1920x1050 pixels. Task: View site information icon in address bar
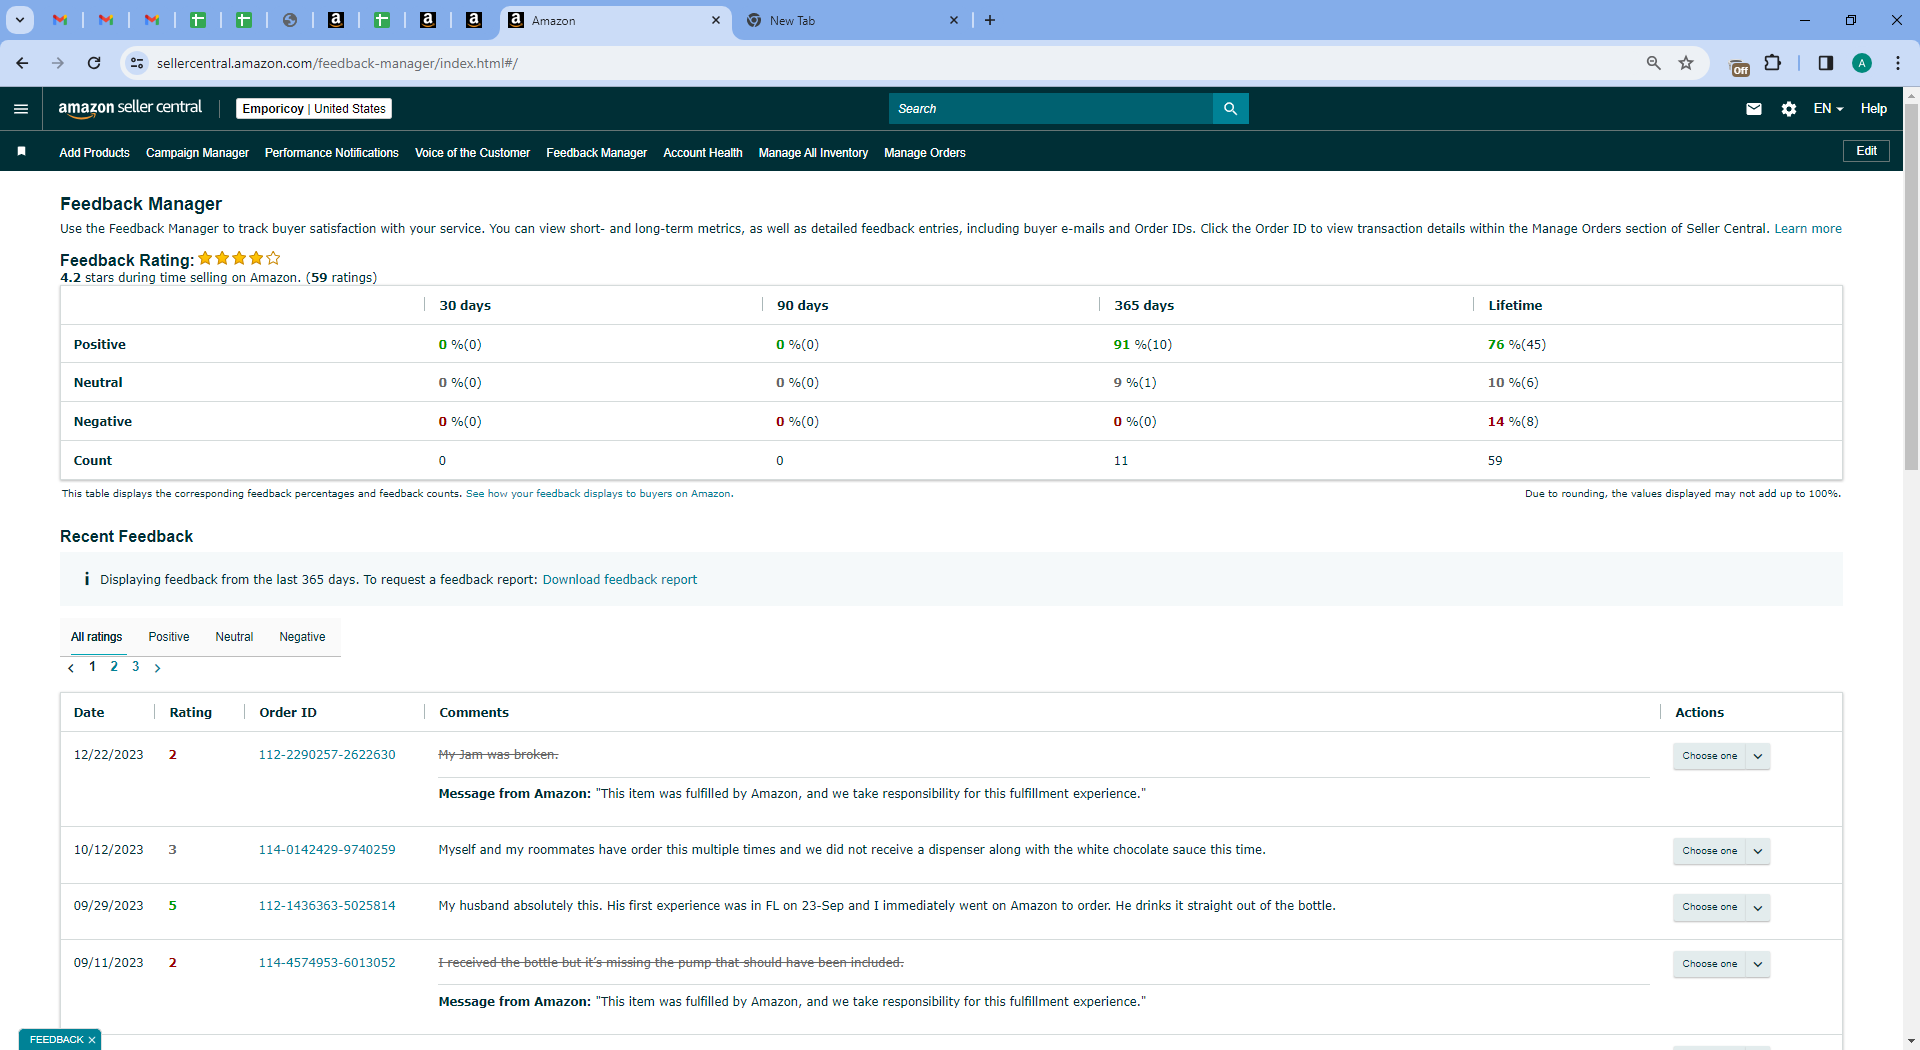point(137,63)
